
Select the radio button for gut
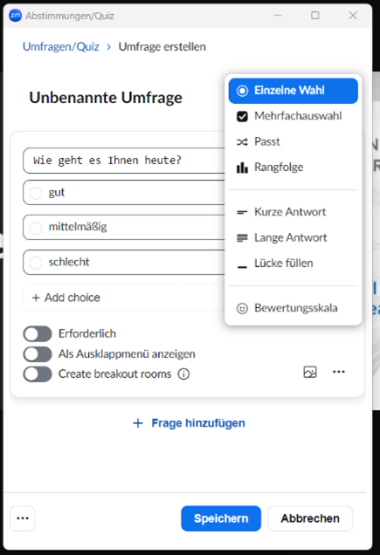[36, 193]
